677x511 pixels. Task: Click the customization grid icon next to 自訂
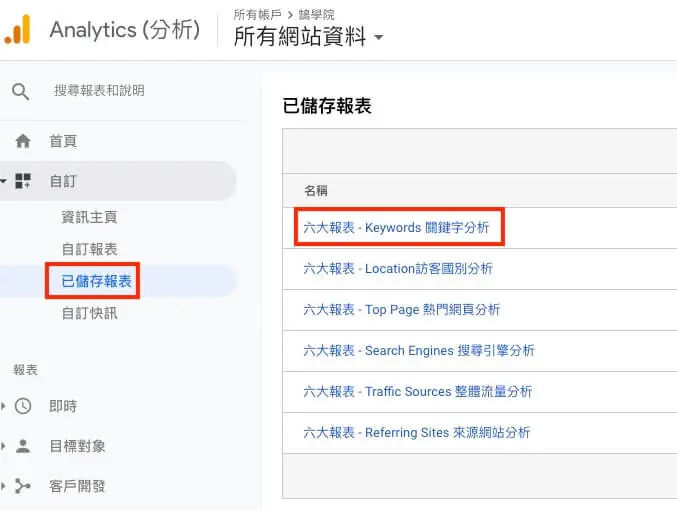click(x=23, y=181)
